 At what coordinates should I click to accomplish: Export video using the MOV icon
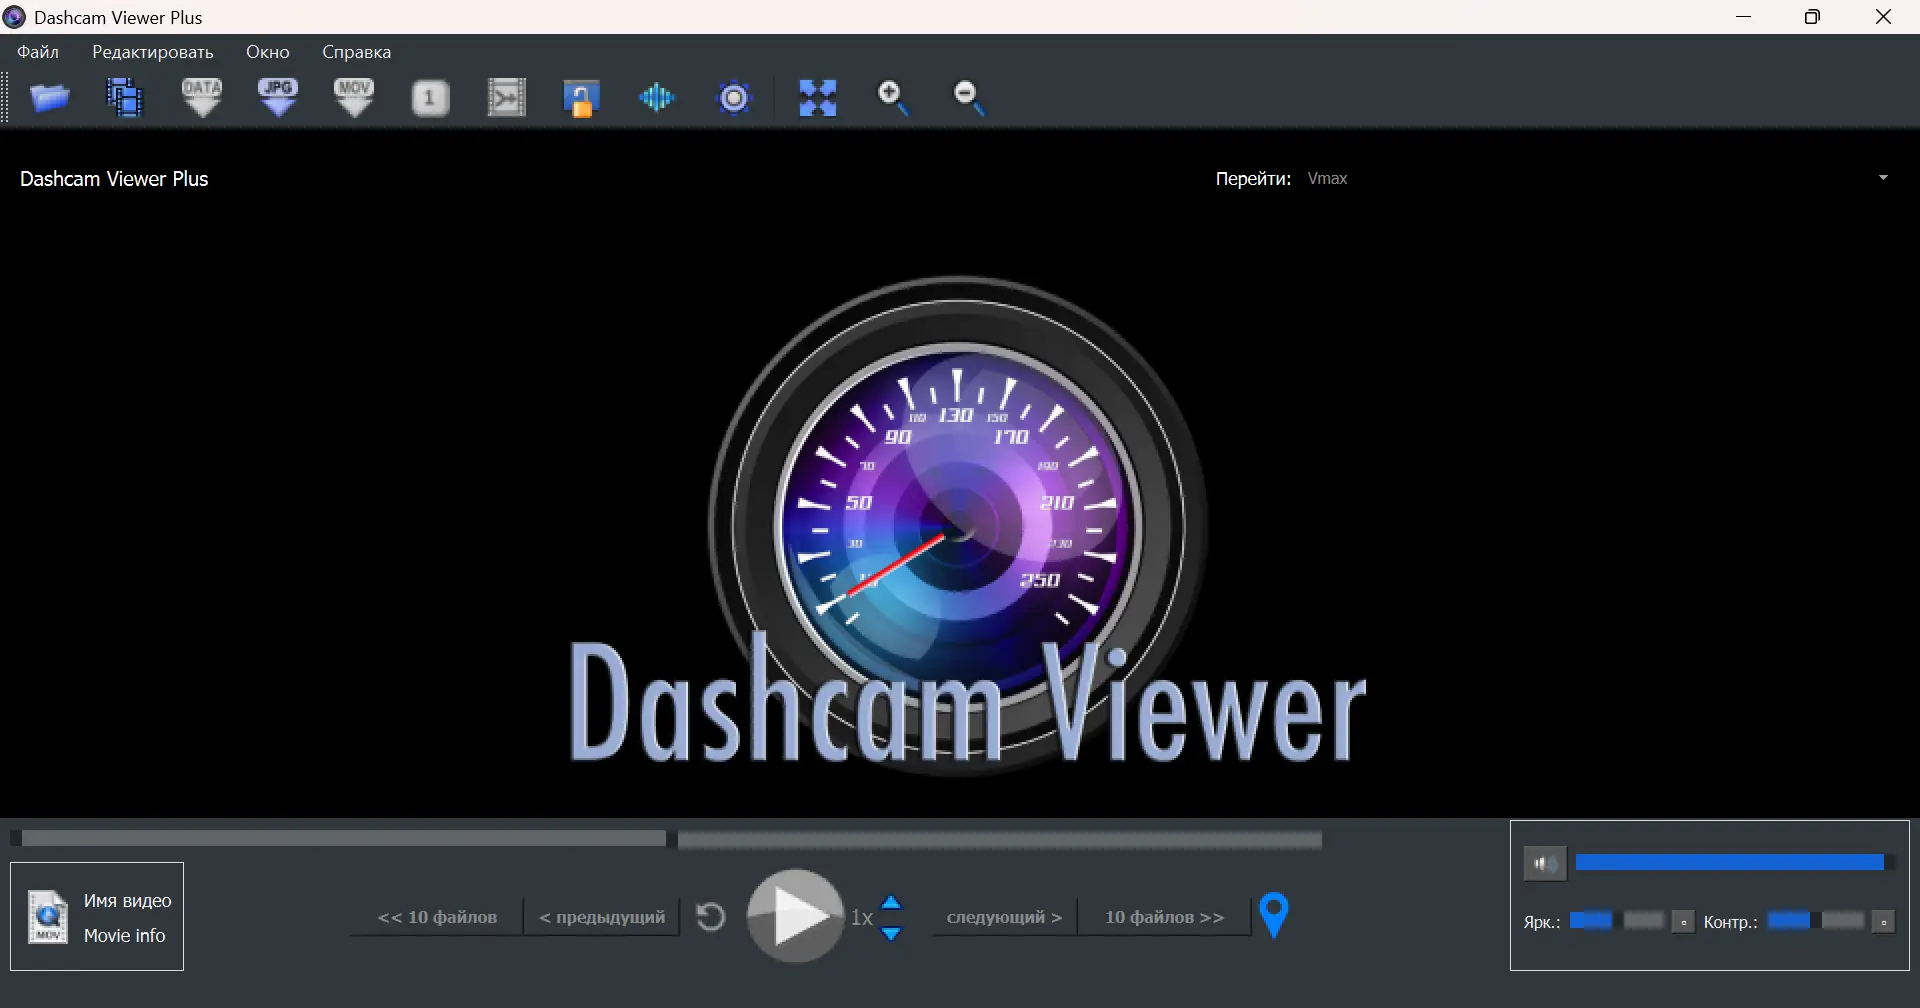click(354, 97)
